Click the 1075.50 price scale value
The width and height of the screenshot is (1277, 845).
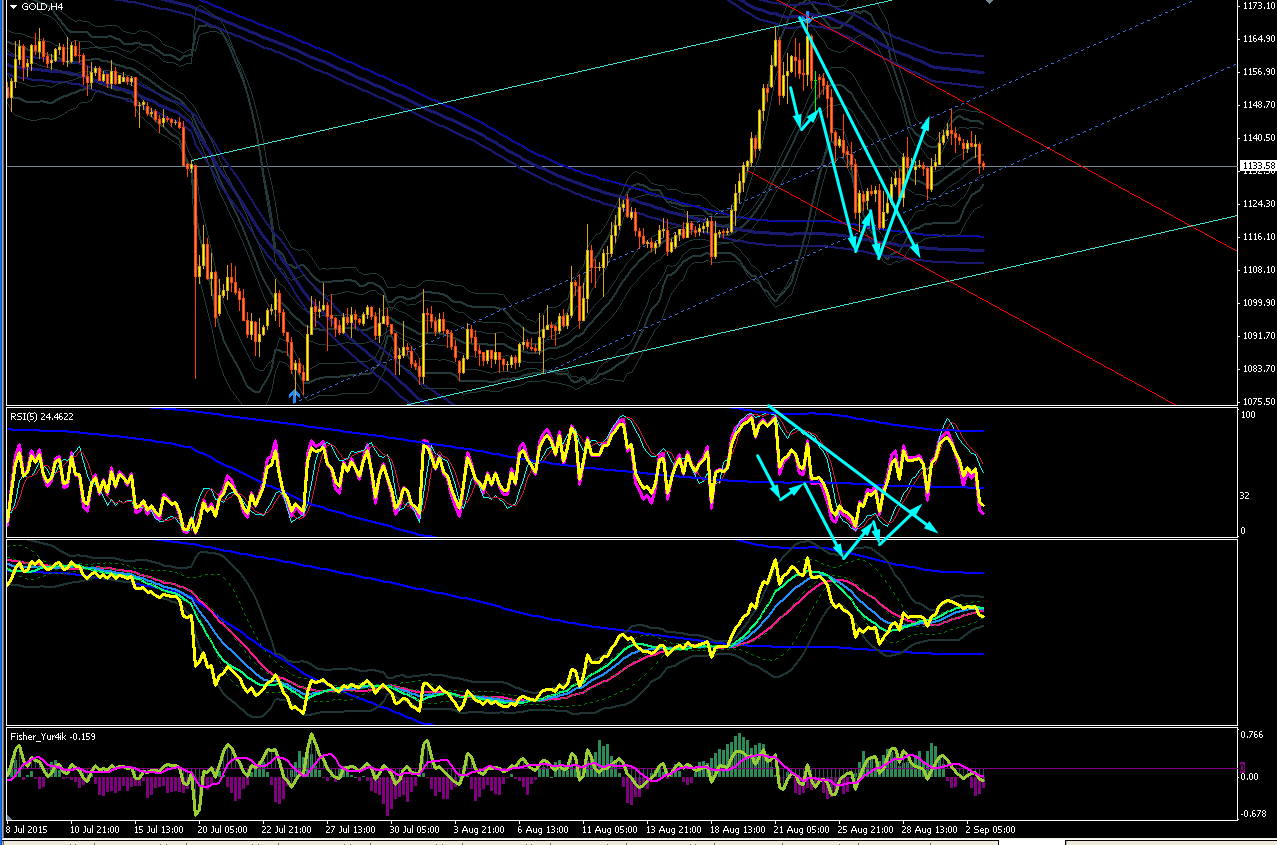(x=1257, y=401)
